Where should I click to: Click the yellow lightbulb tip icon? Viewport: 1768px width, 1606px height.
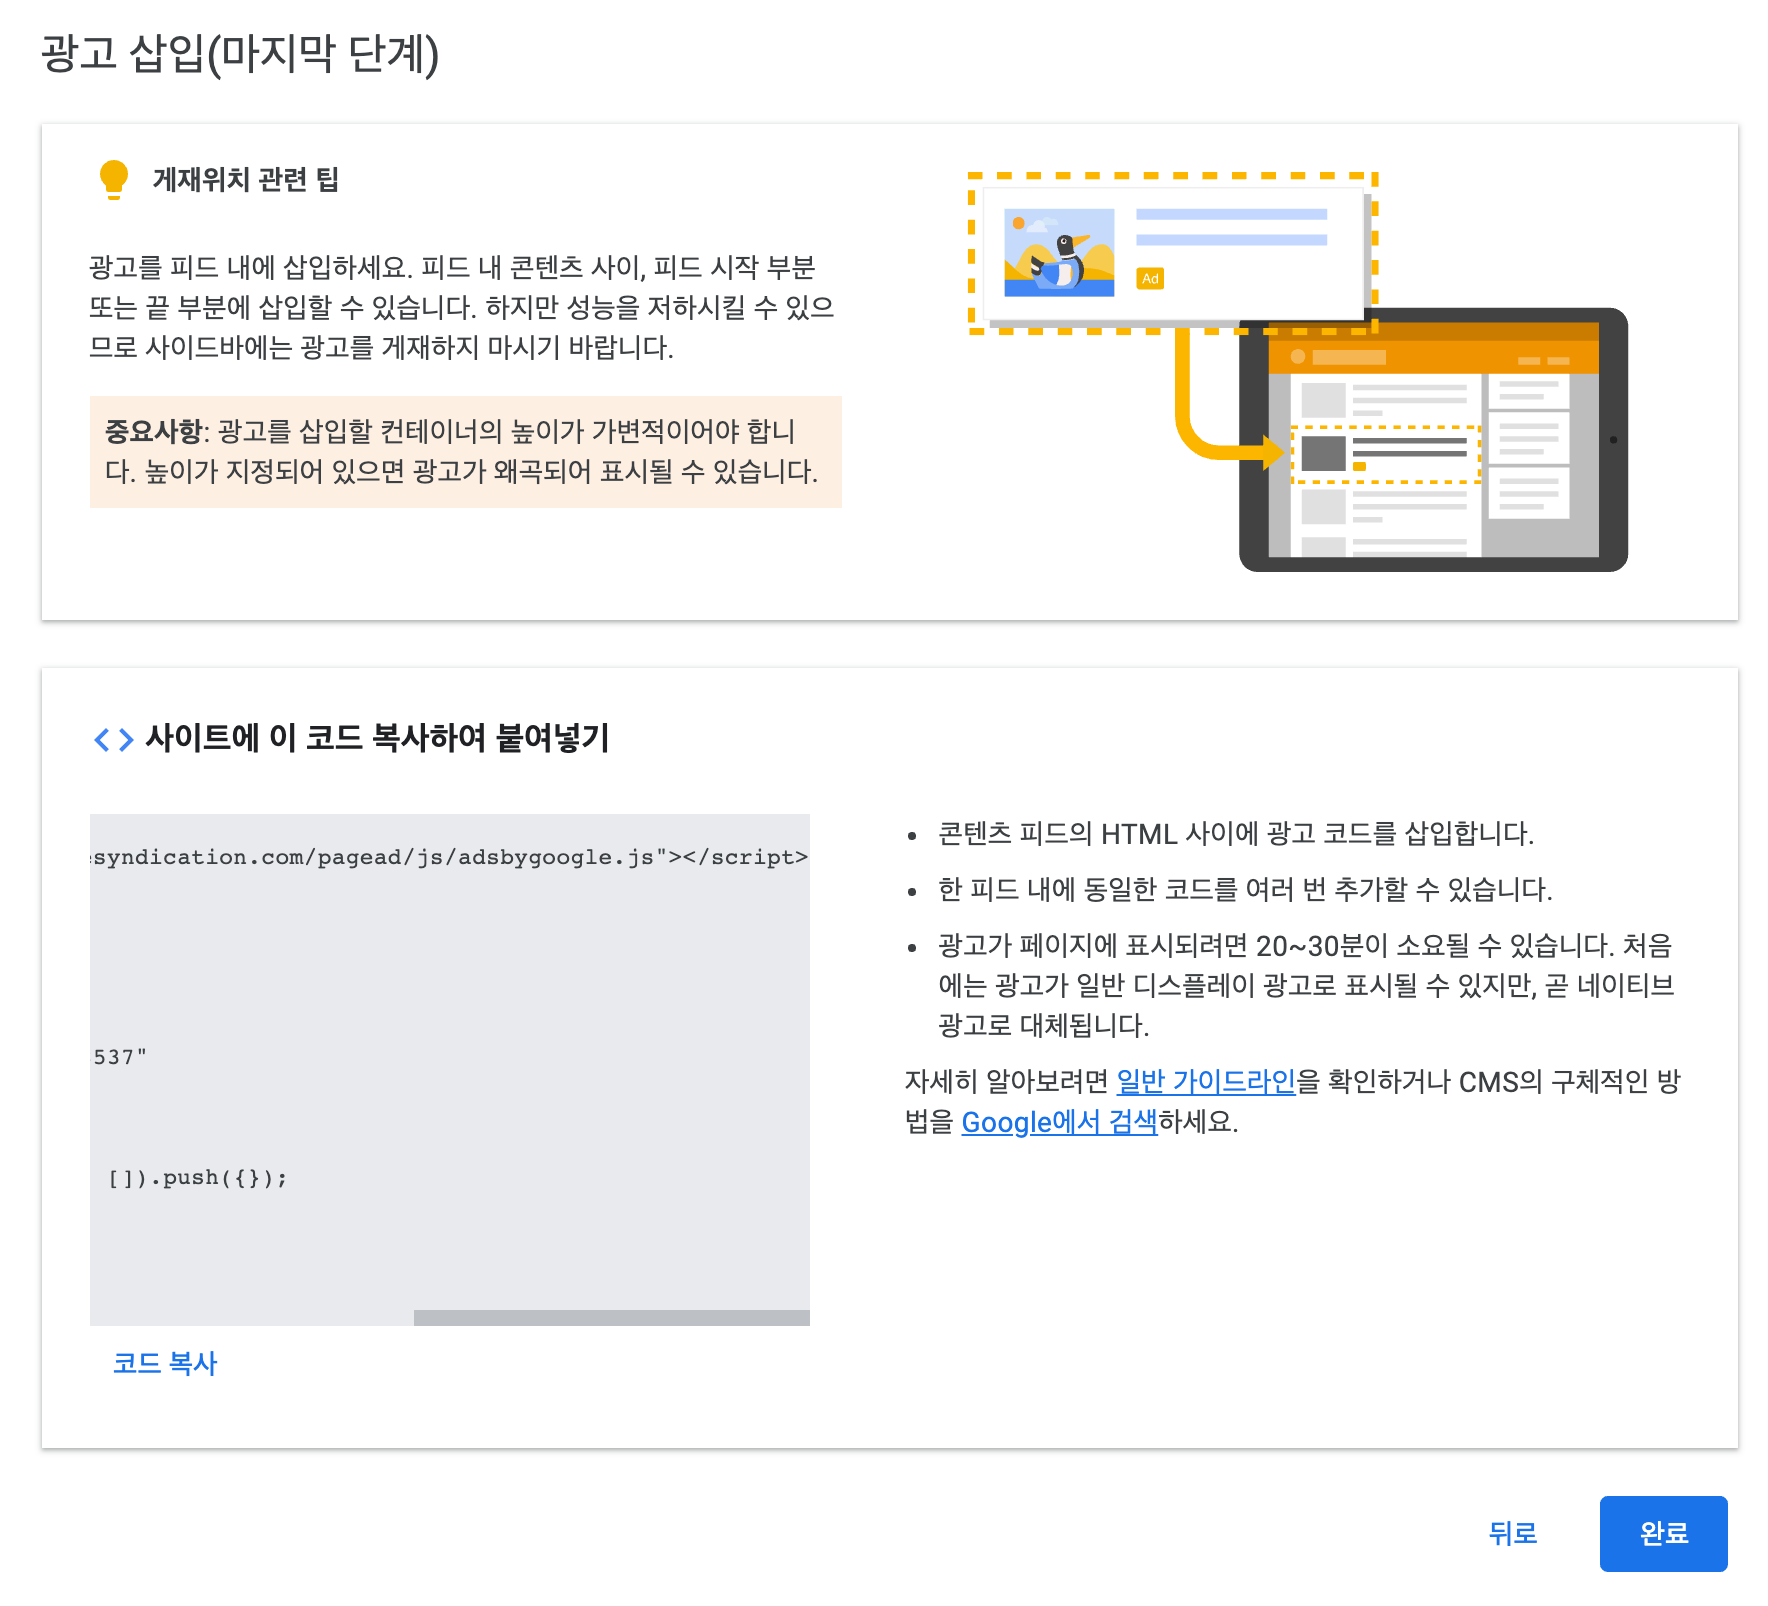(114, 179)
